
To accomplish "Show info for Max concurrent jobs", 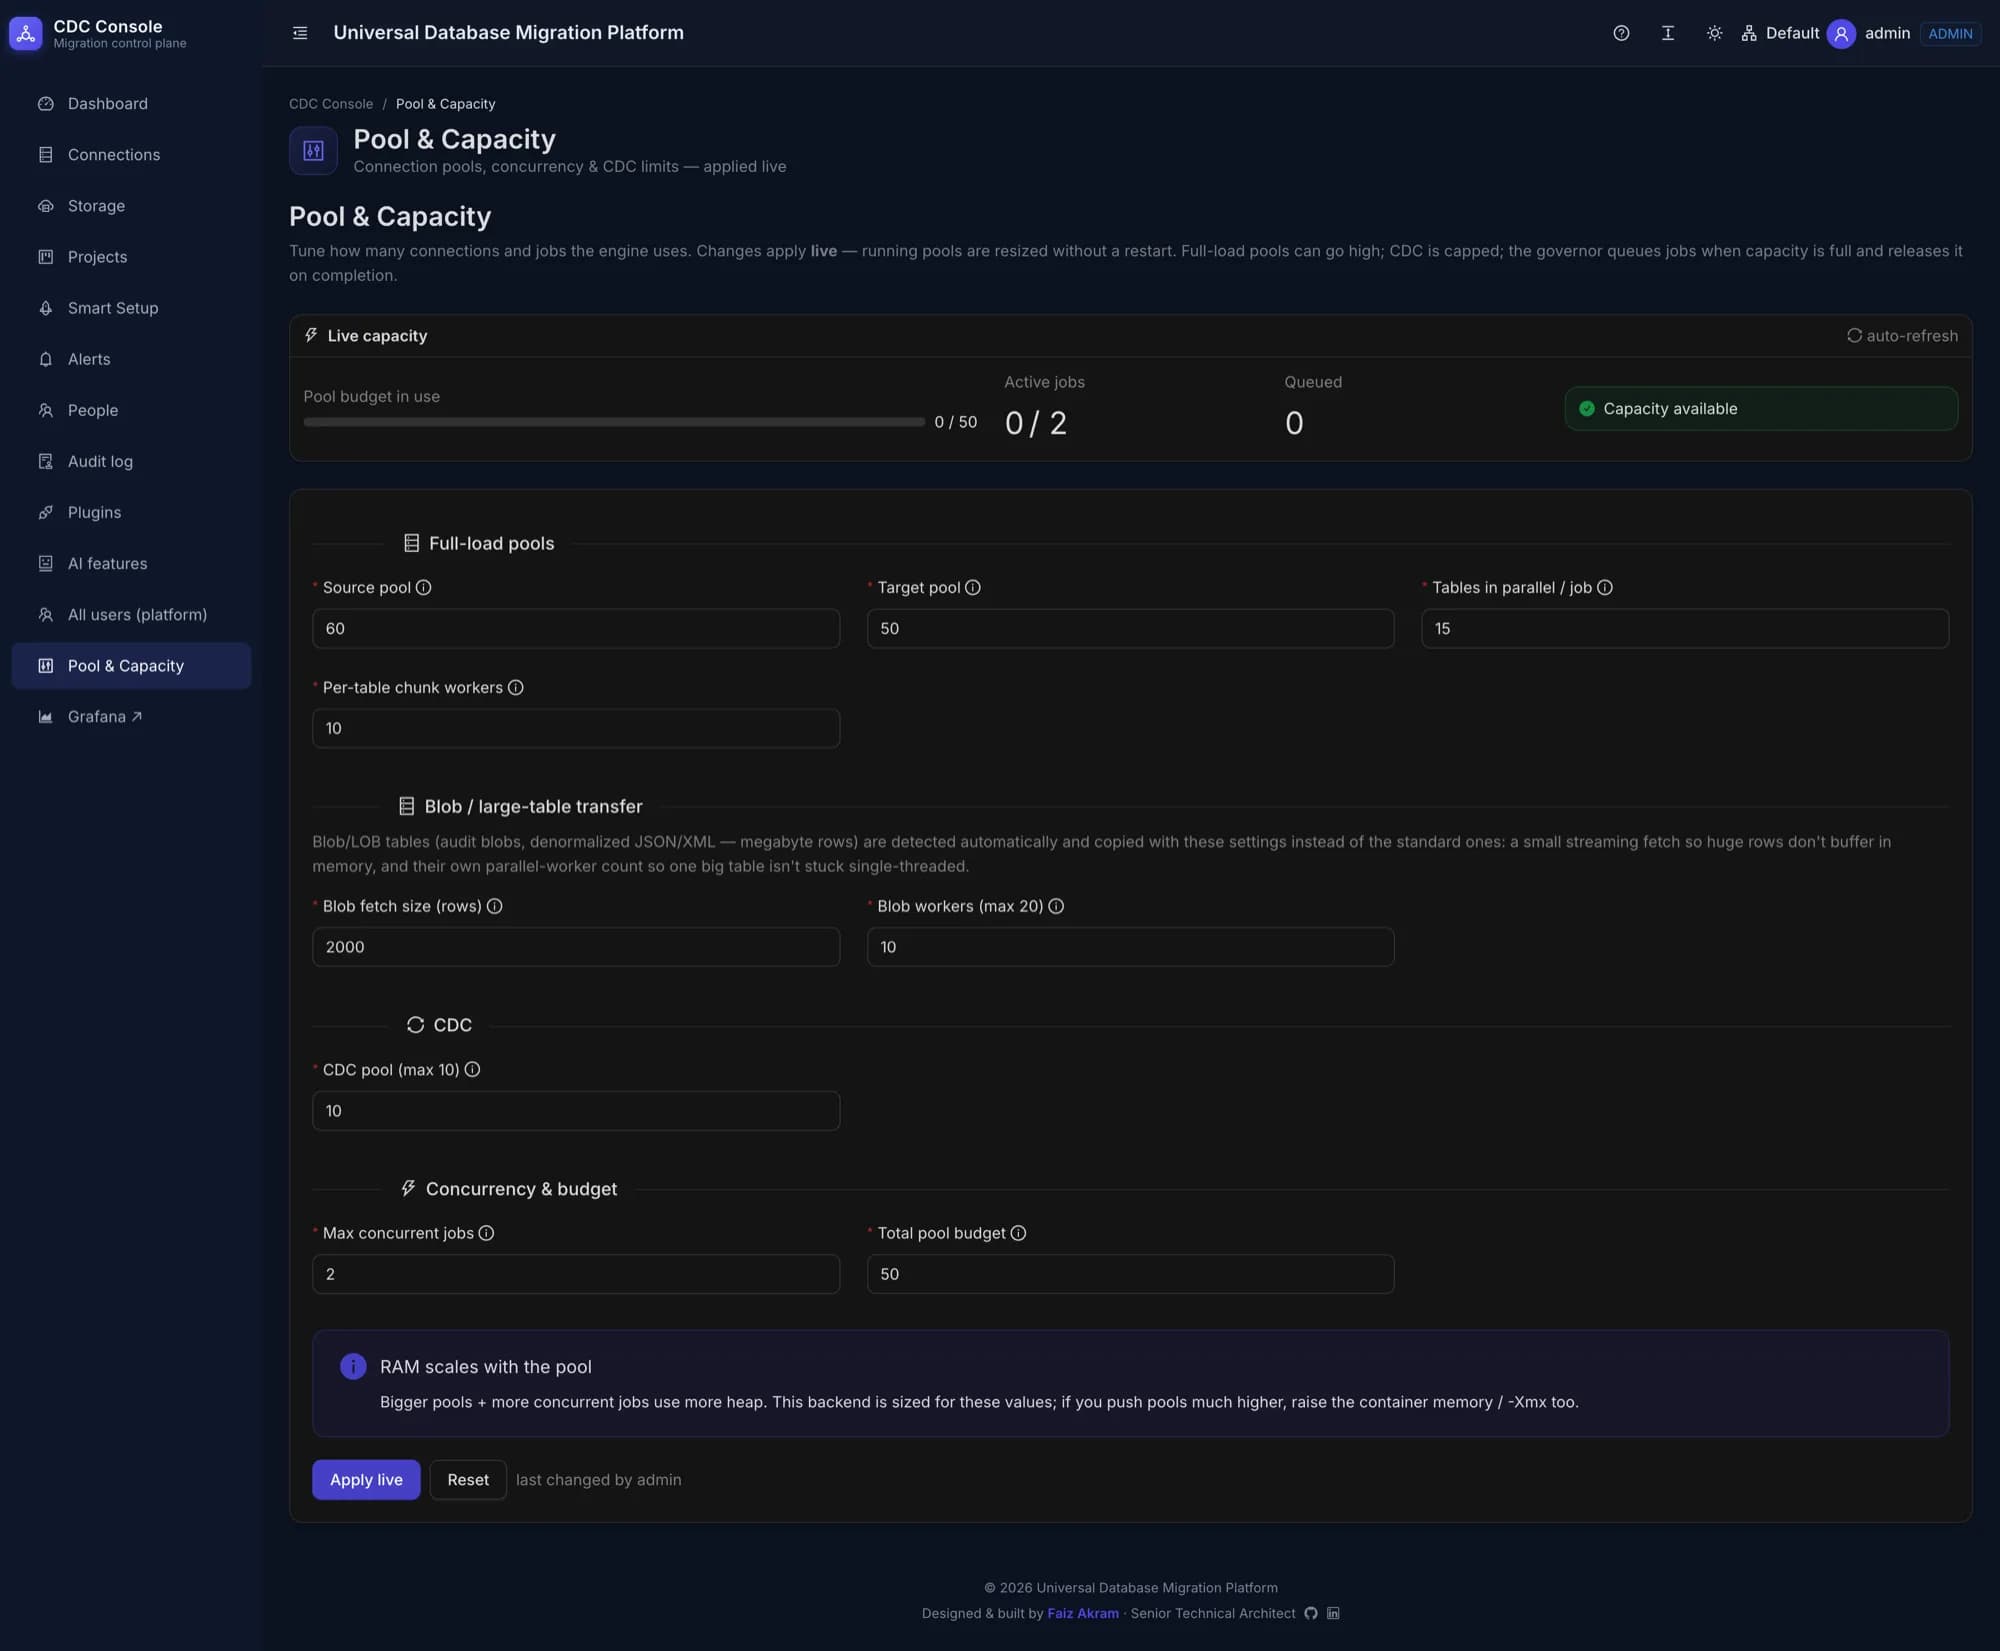I will pos(486,1233).
